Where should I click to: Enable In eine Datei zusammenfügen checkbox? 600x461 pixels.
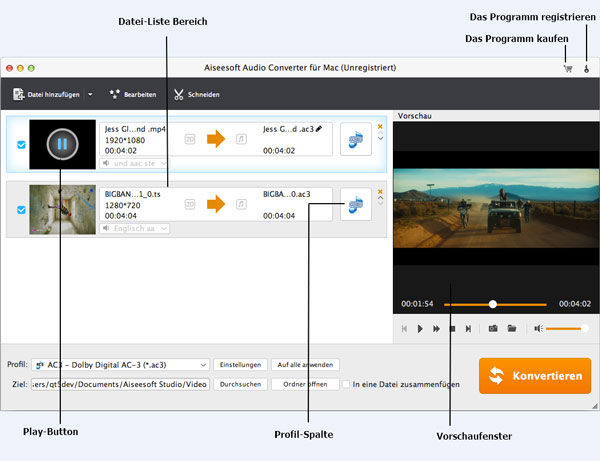[346, 384]
